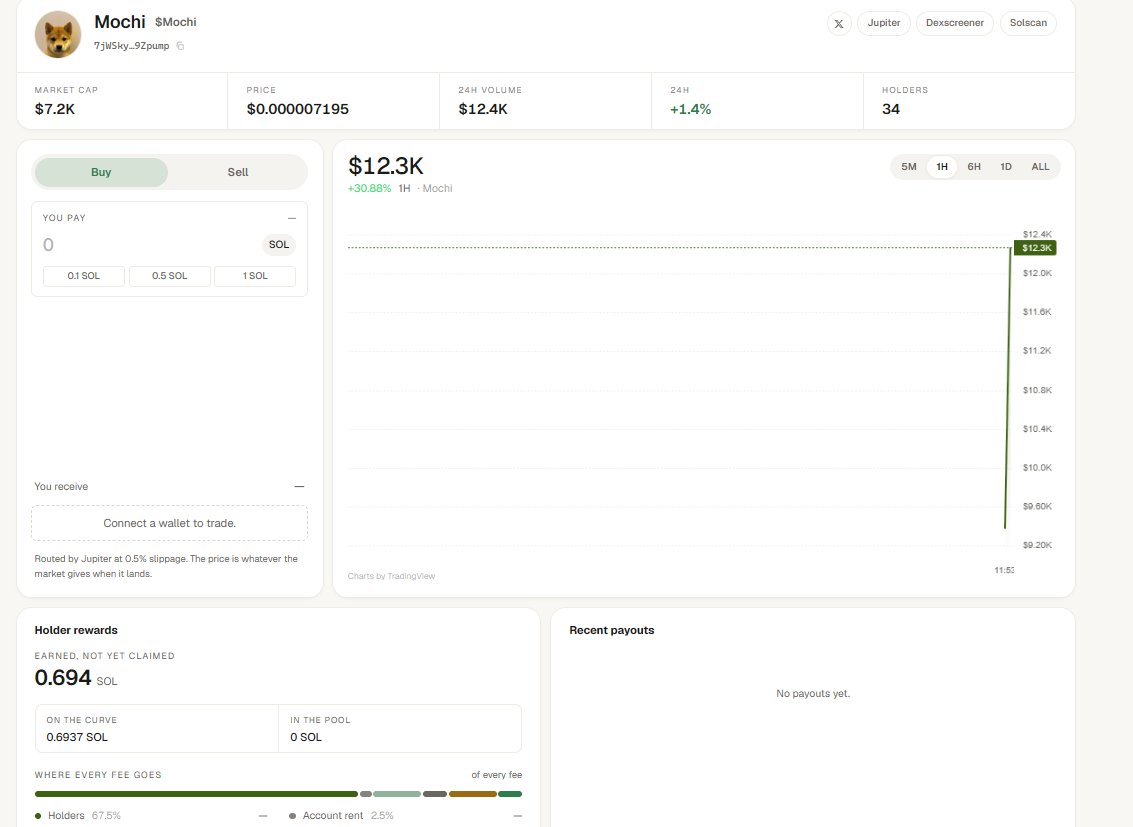Open the Solscan link
Viewport: 1133px width, 827px height.
tap(1028, 23)
